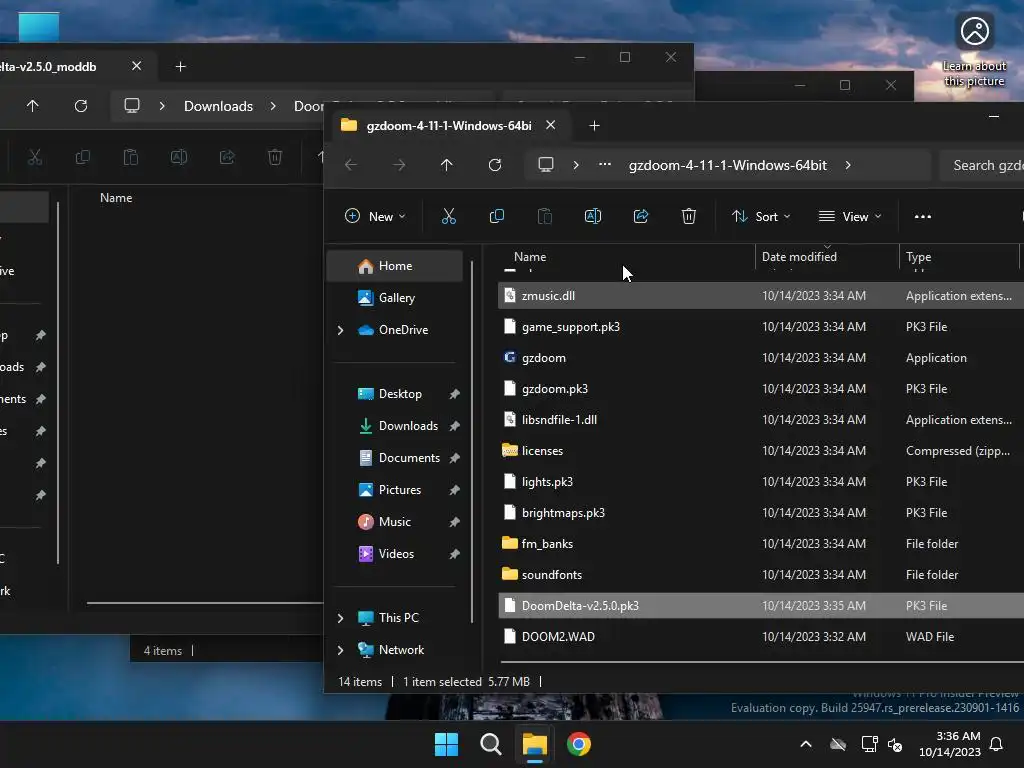Open View dropdown menu

tap(850, 216)
